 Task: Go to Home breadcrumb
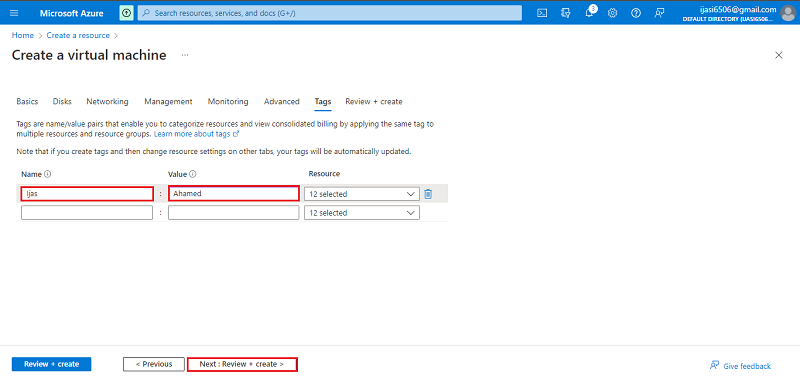click(x=22, y=35)
